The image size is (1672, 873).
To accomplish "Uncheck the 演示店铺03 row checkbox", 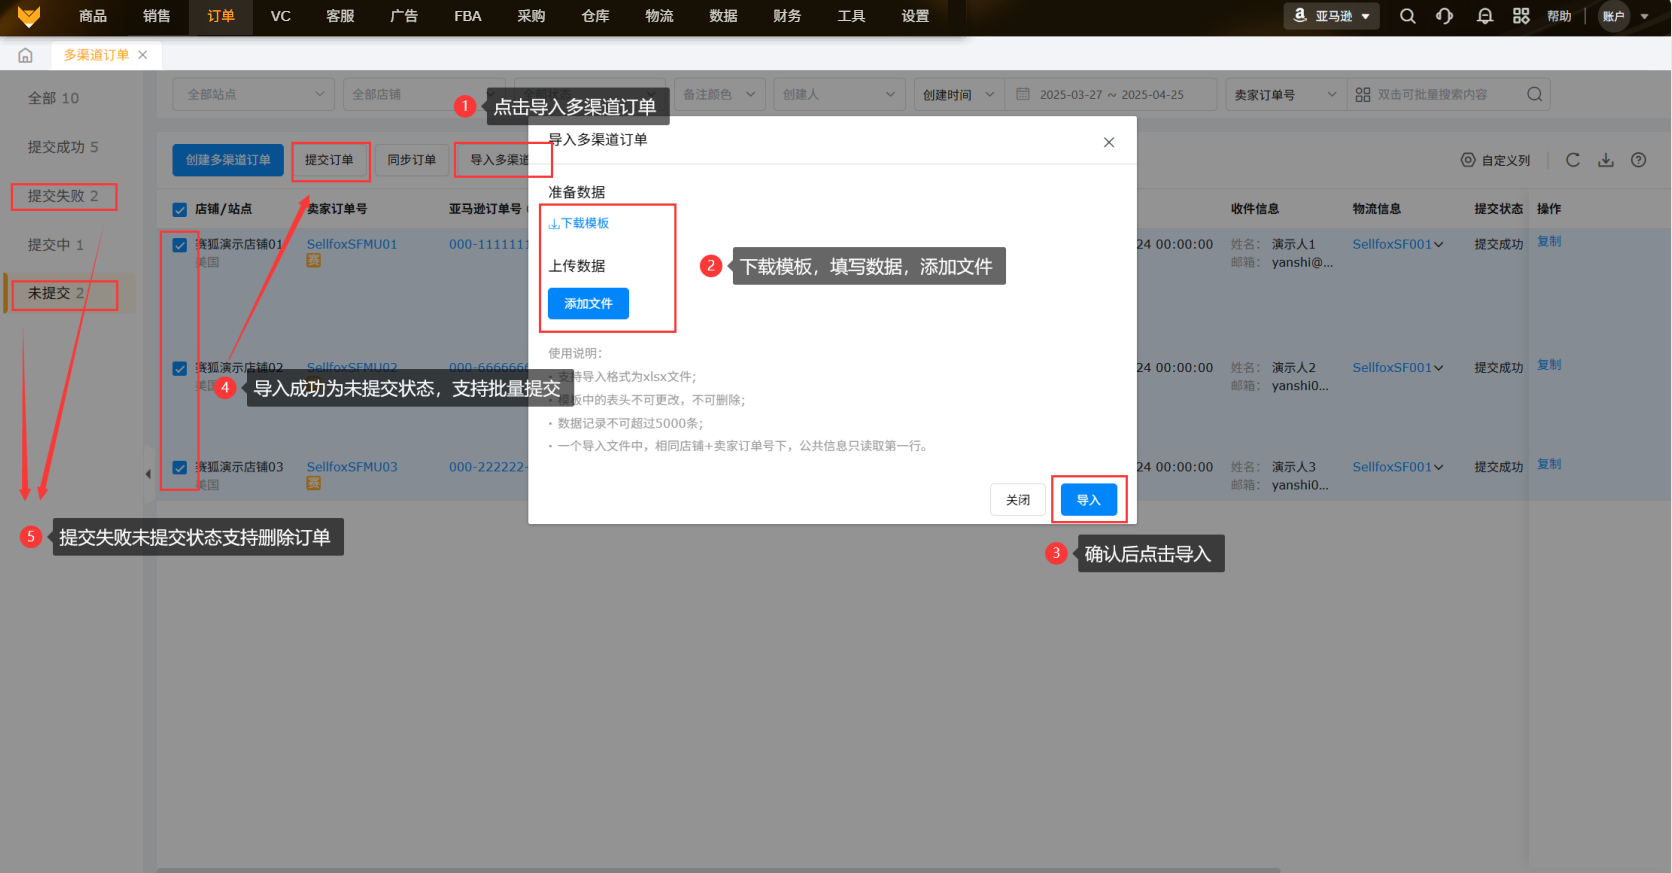I will click(180, 468).
